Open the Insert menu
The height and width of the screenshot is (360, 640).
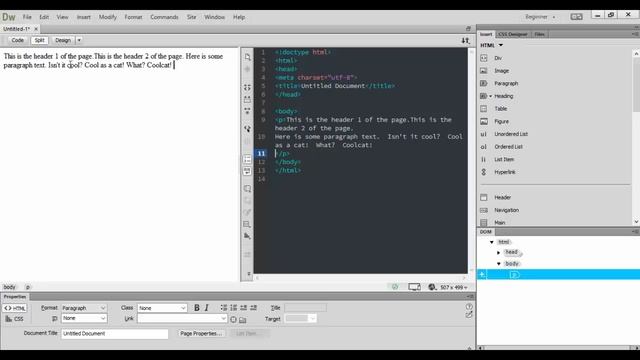tap(83, 17)
